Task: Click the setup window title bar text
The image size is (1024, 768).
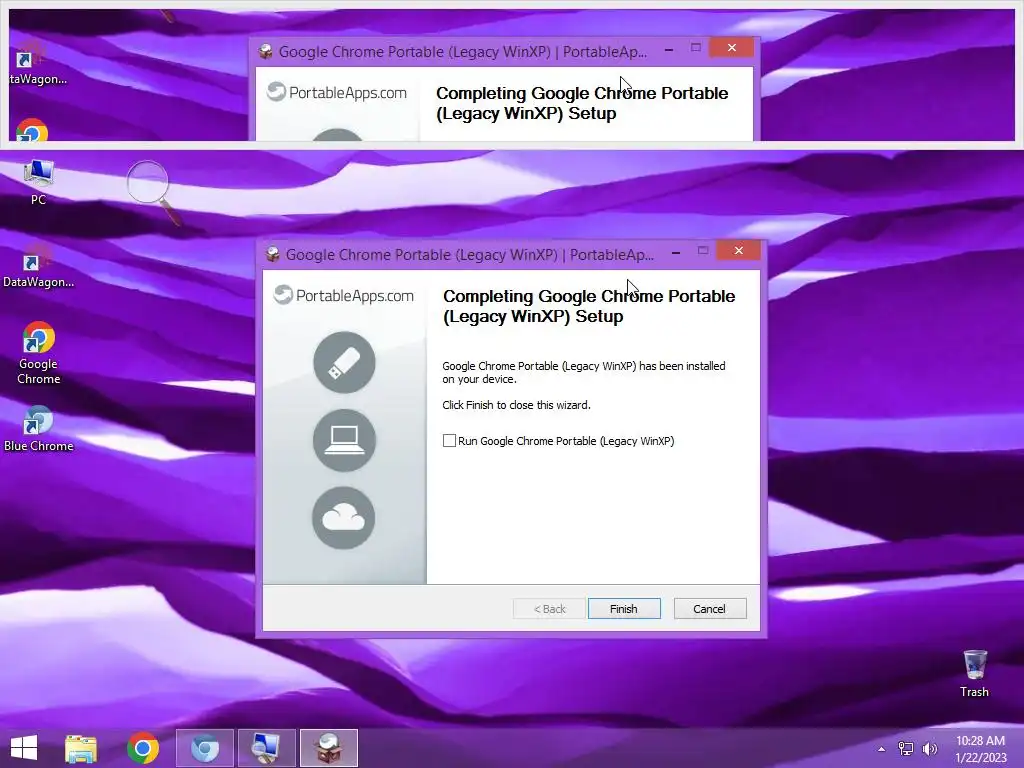Action: (x=470, y=255)
